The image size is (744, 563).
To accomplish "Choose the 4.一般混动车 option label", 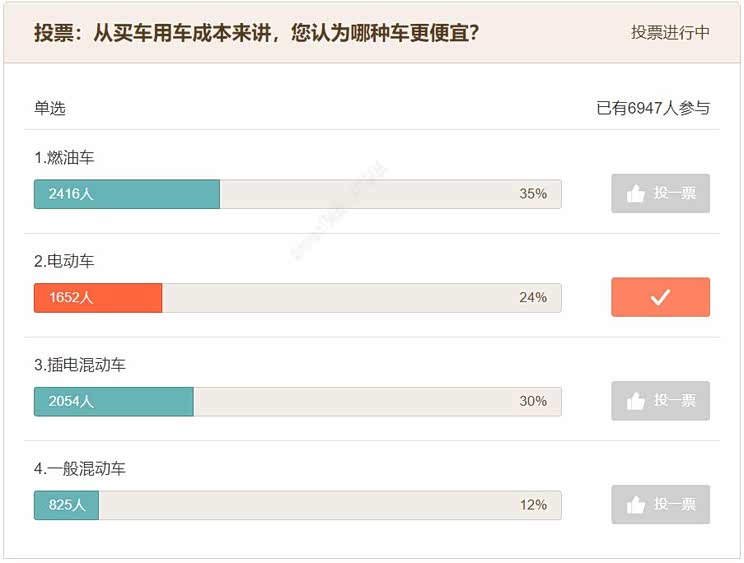I will tap(80, 469).
